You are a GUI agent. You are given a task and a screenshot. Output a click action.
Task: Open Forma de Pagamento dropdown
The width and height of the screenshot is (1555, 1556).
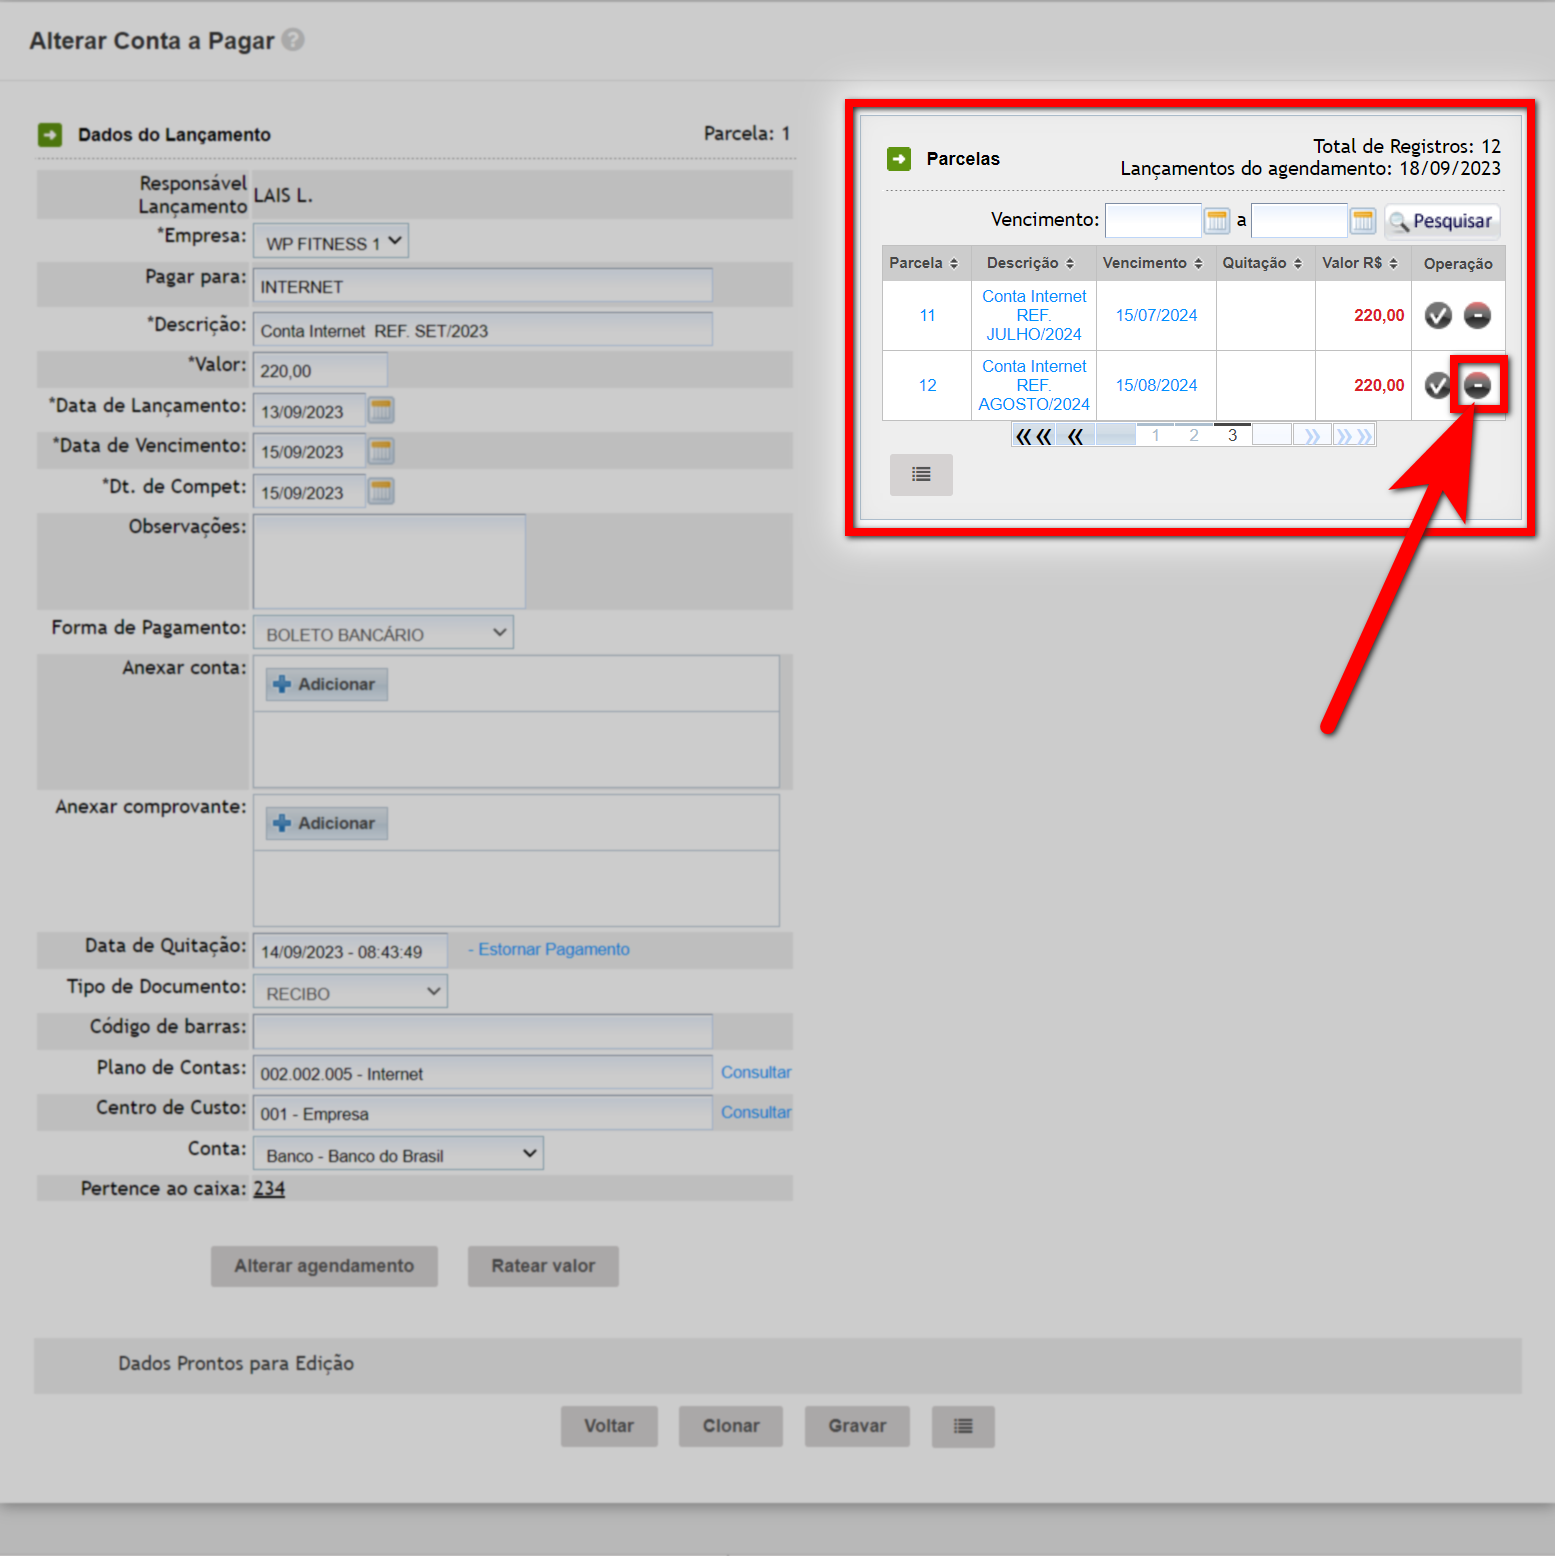click(x=383, y=634)
